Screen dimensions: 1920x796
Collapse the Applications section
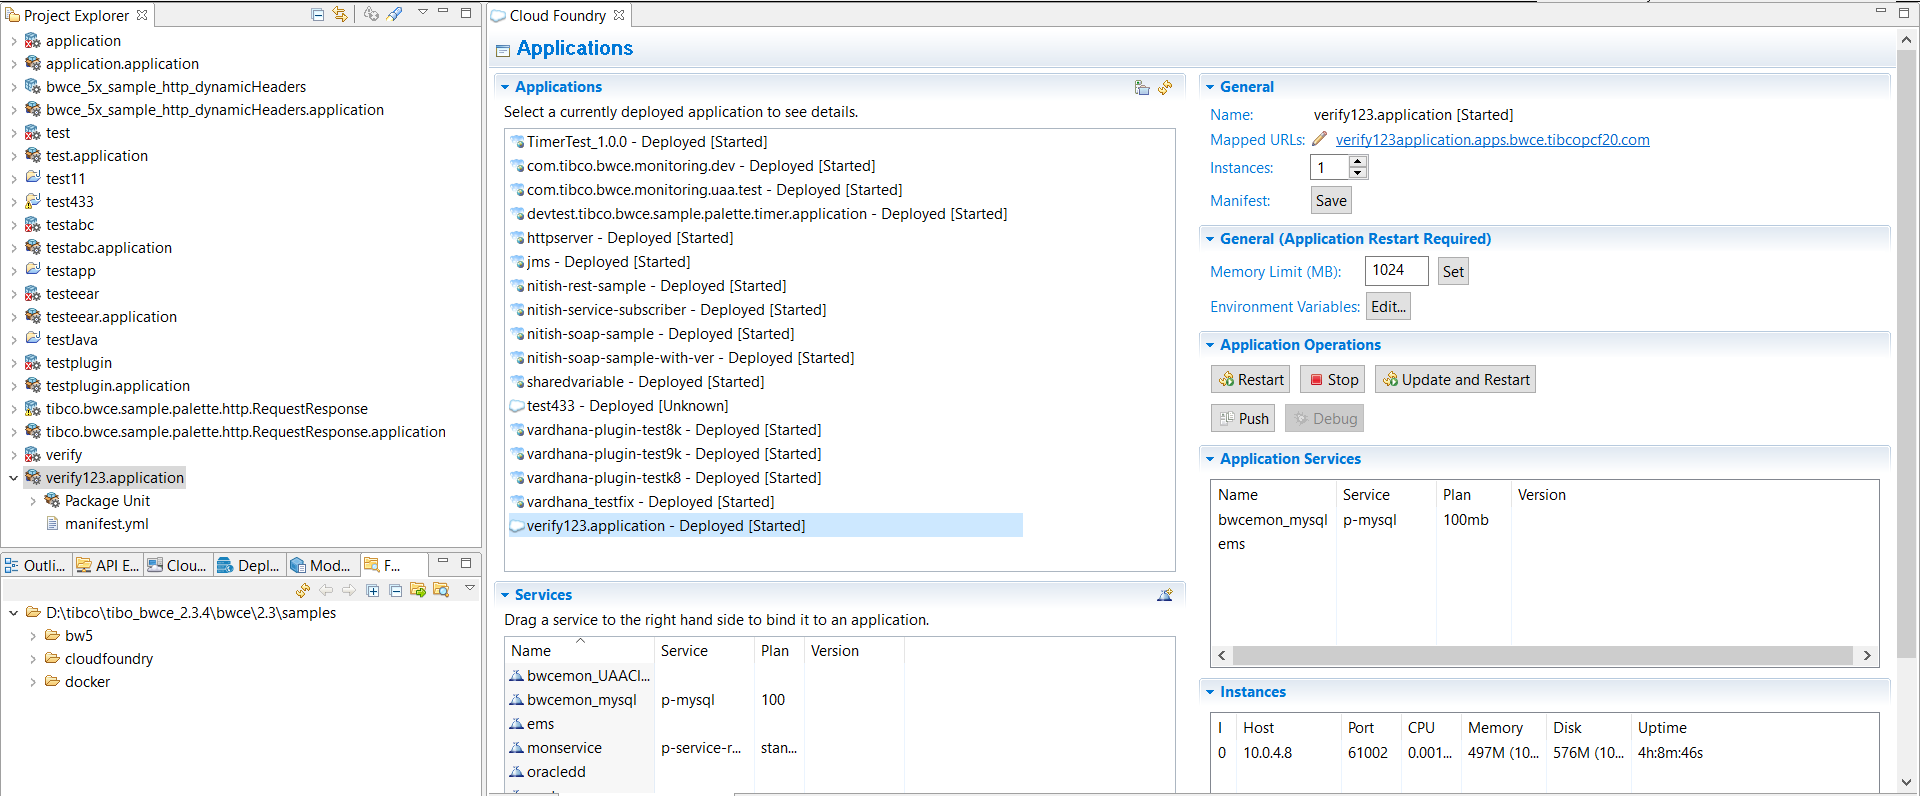505,87
